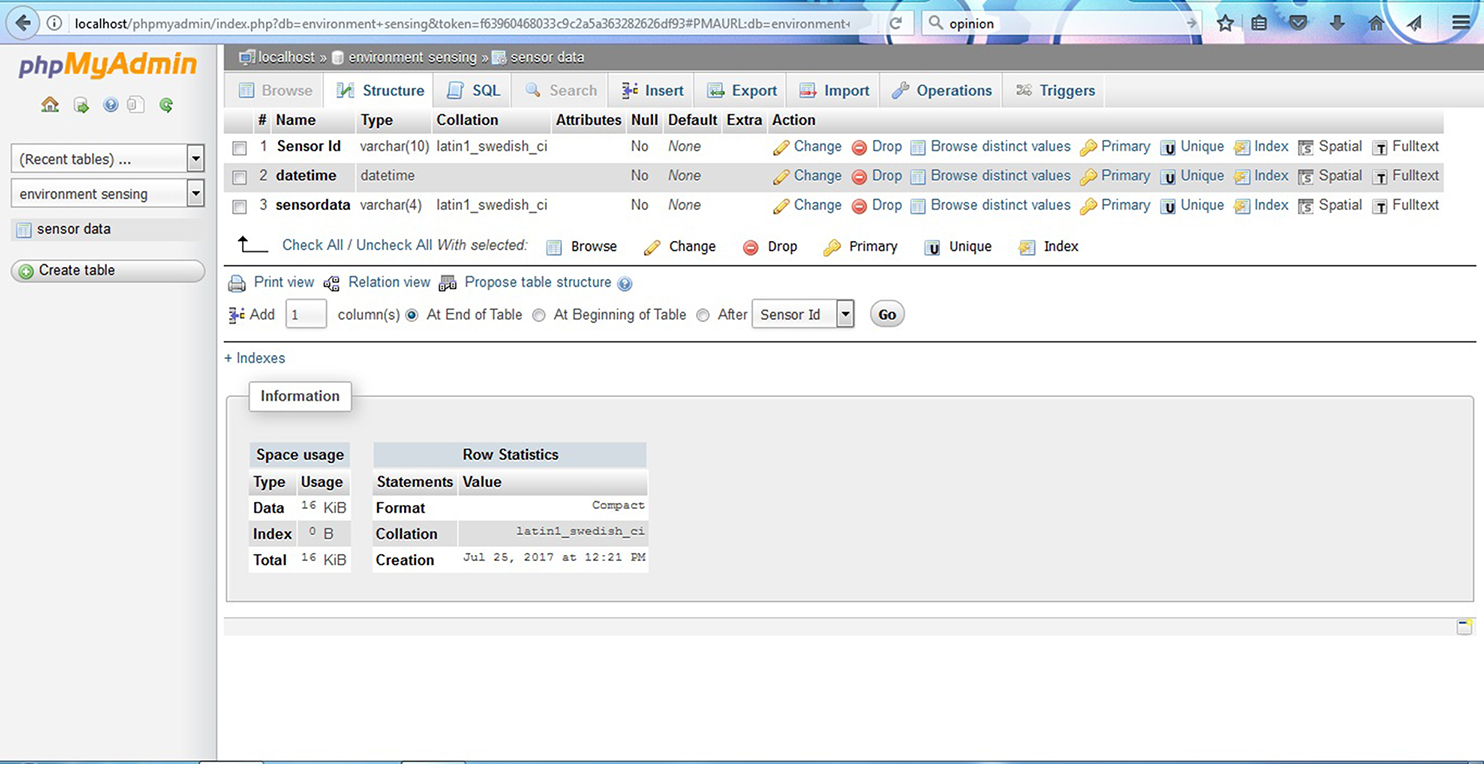The width and height of the screenshot is (1484, 764).
Task: Open the blue help documentation icon
Action: click(111, 105)
